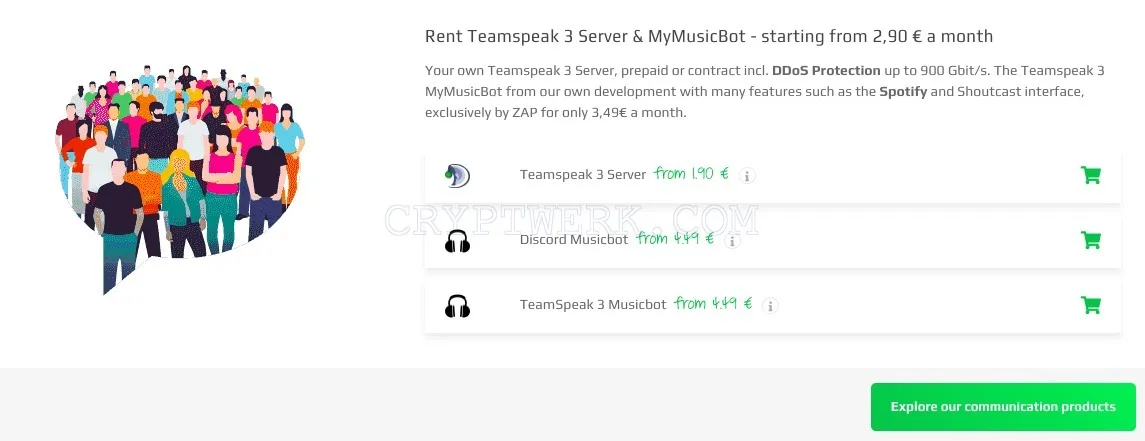Select the Discord Musicbot product label
1145x441 pixels.
tap(574, 240)
